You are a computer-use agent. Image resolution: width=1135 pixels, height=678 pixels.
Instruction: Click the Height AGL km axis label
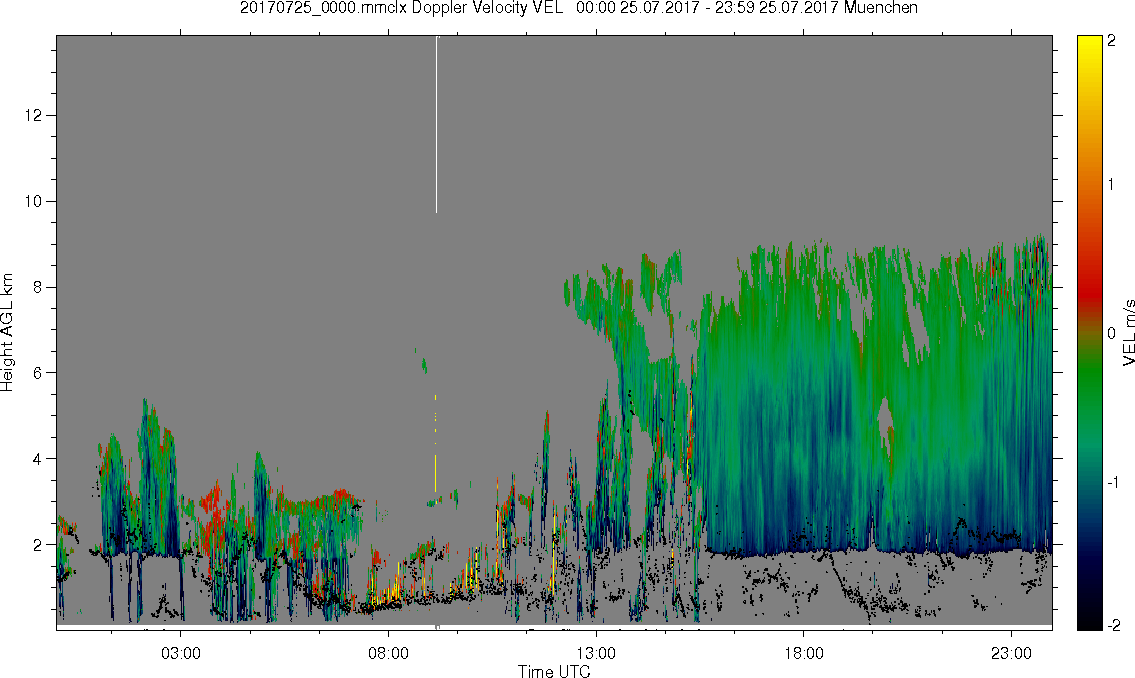(7, 333)
